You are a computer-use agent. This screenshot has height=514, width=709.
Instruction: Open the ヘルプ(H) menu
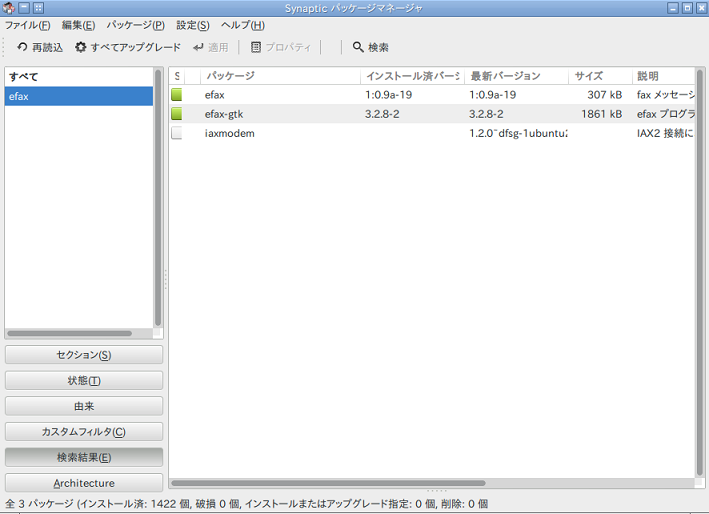click(243, 25)
